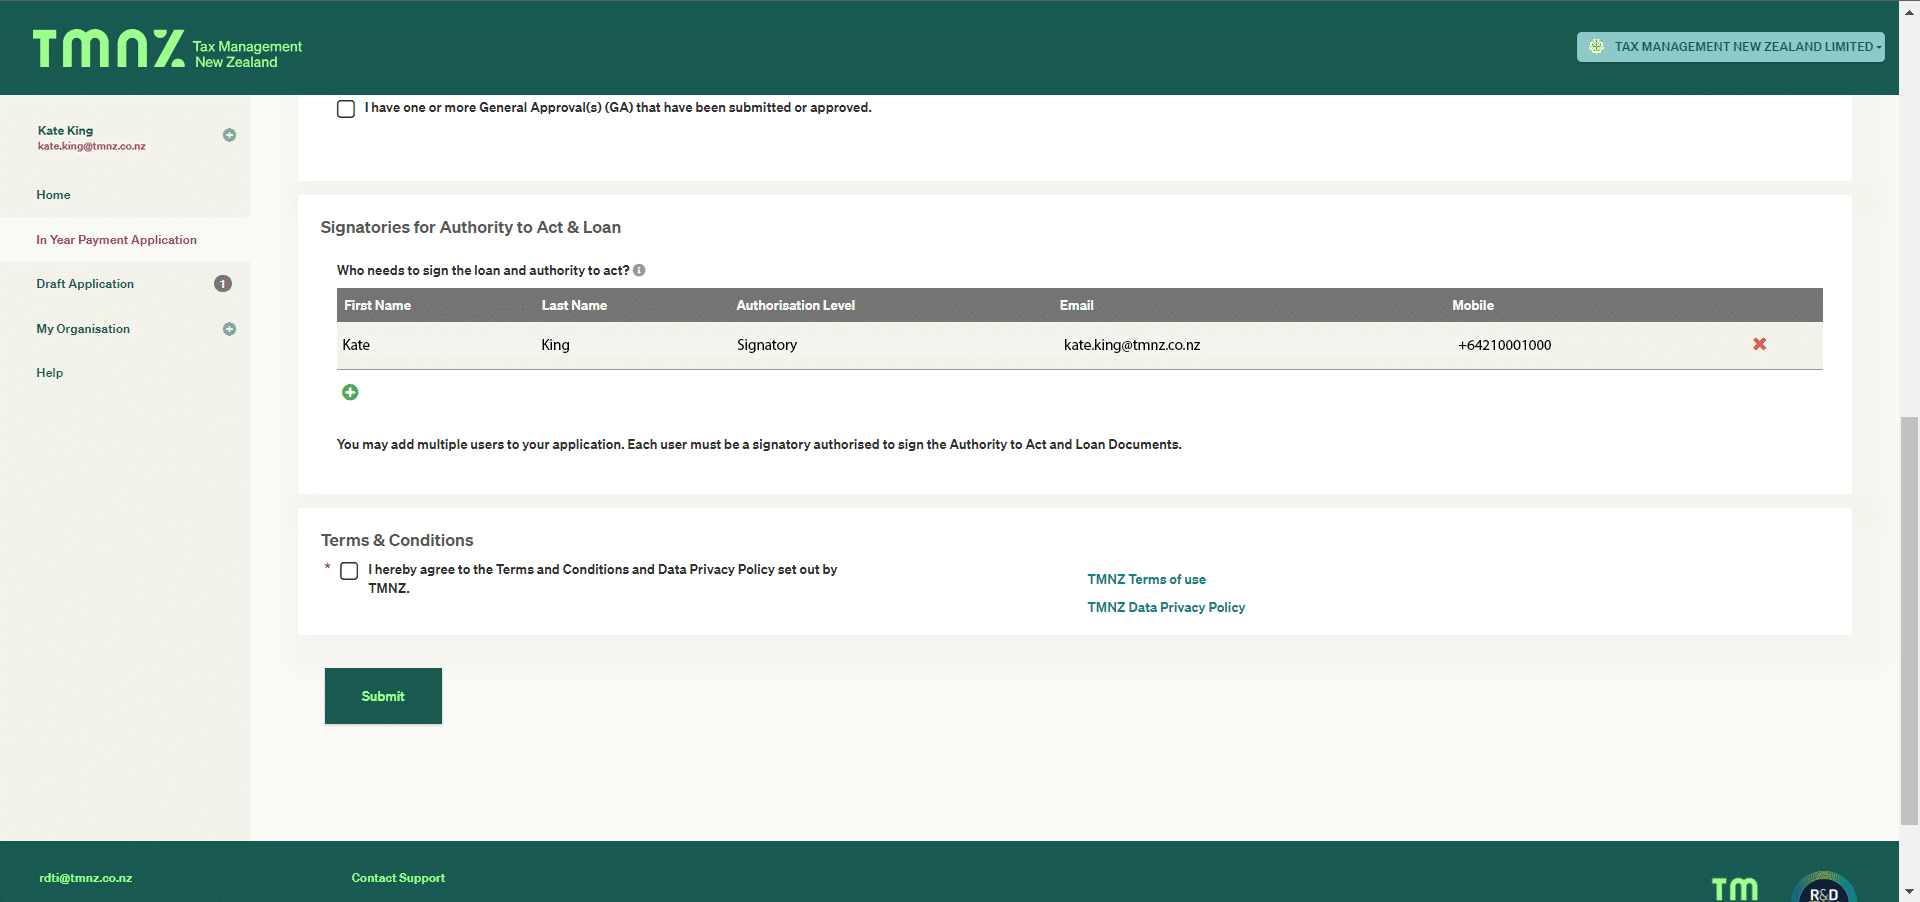Click the red X to remove Kate King

(x=1759, y=344)
